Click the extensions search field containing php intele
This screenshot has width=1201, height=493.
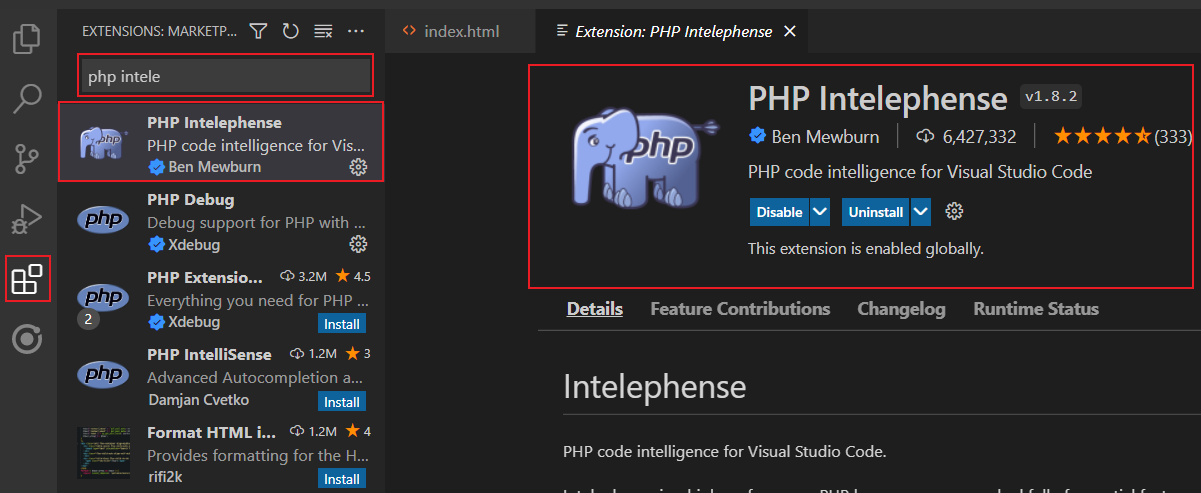click(x=225, y=76)
